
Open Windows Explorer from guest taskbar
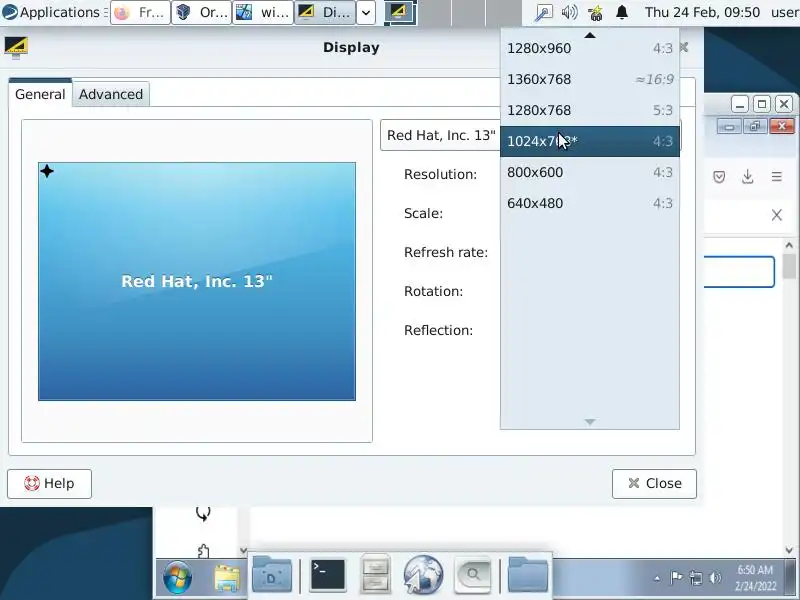click(226, 579)
